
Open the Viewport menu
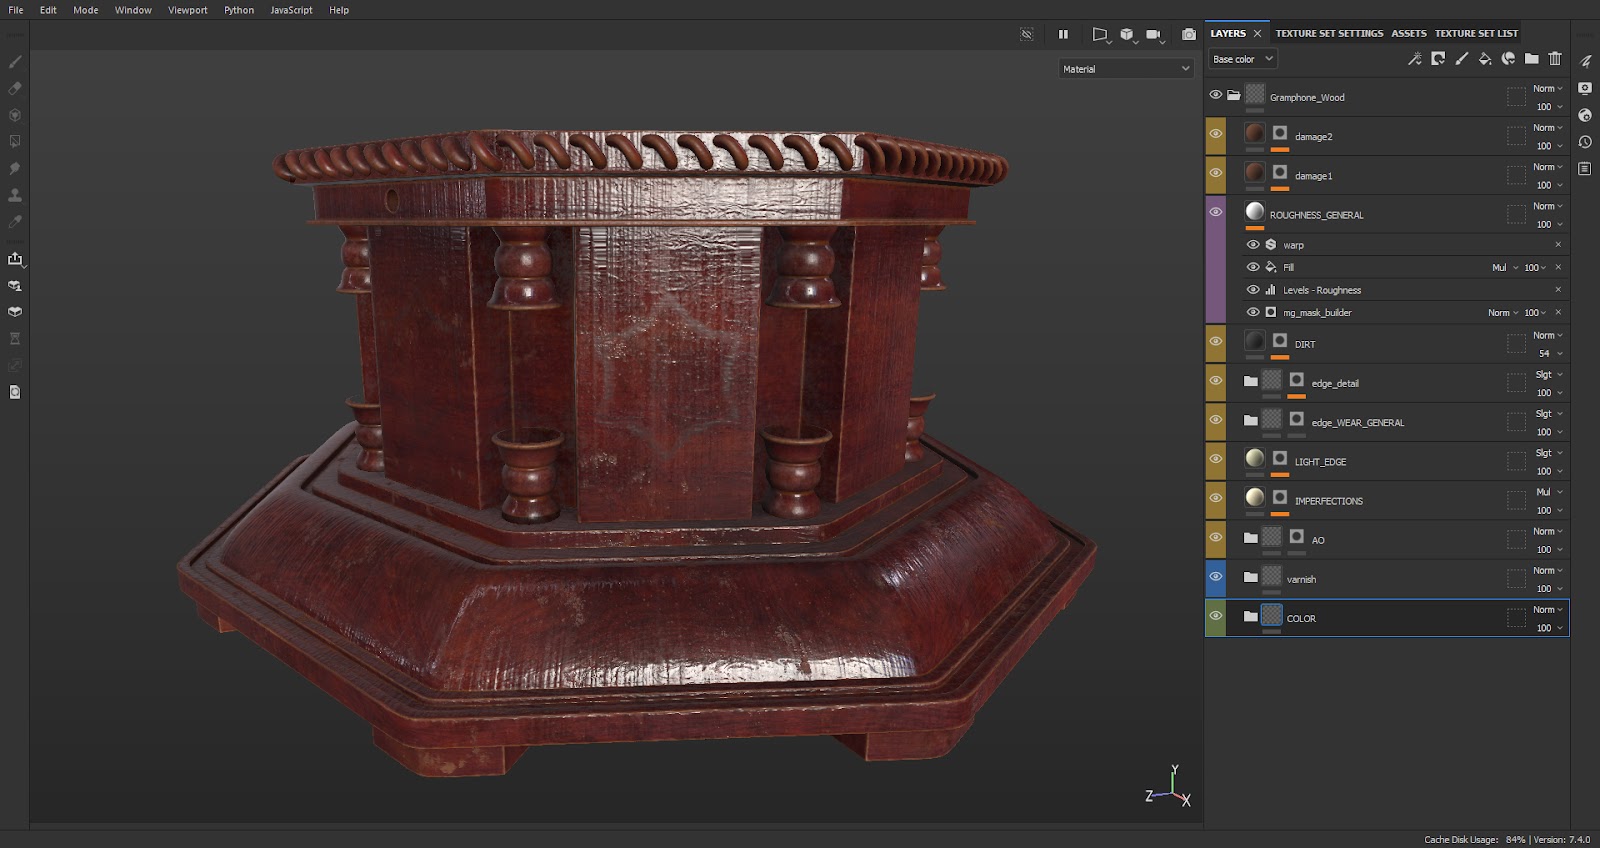tap(187, 10)
